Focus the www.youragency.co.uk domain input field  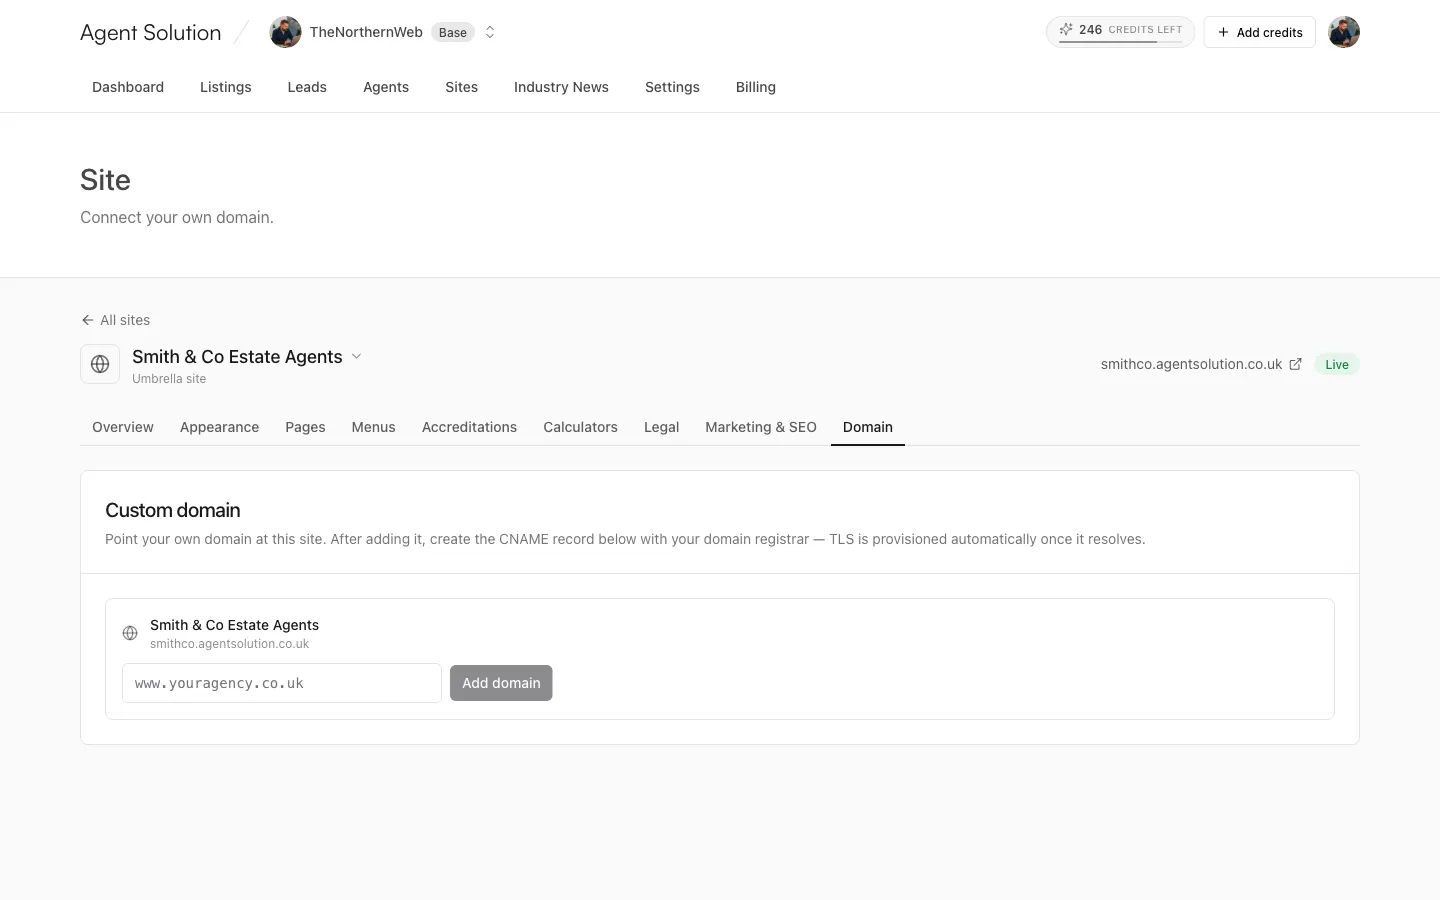coord(282,683)
